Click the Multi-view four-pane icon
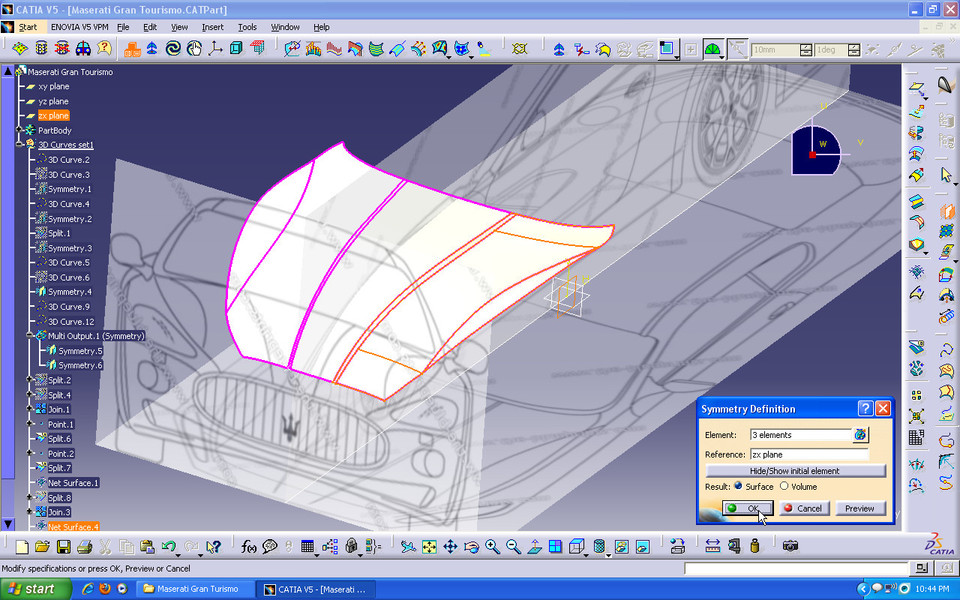The height and width of the screenshot is (600, 960). tap(555, 547)
